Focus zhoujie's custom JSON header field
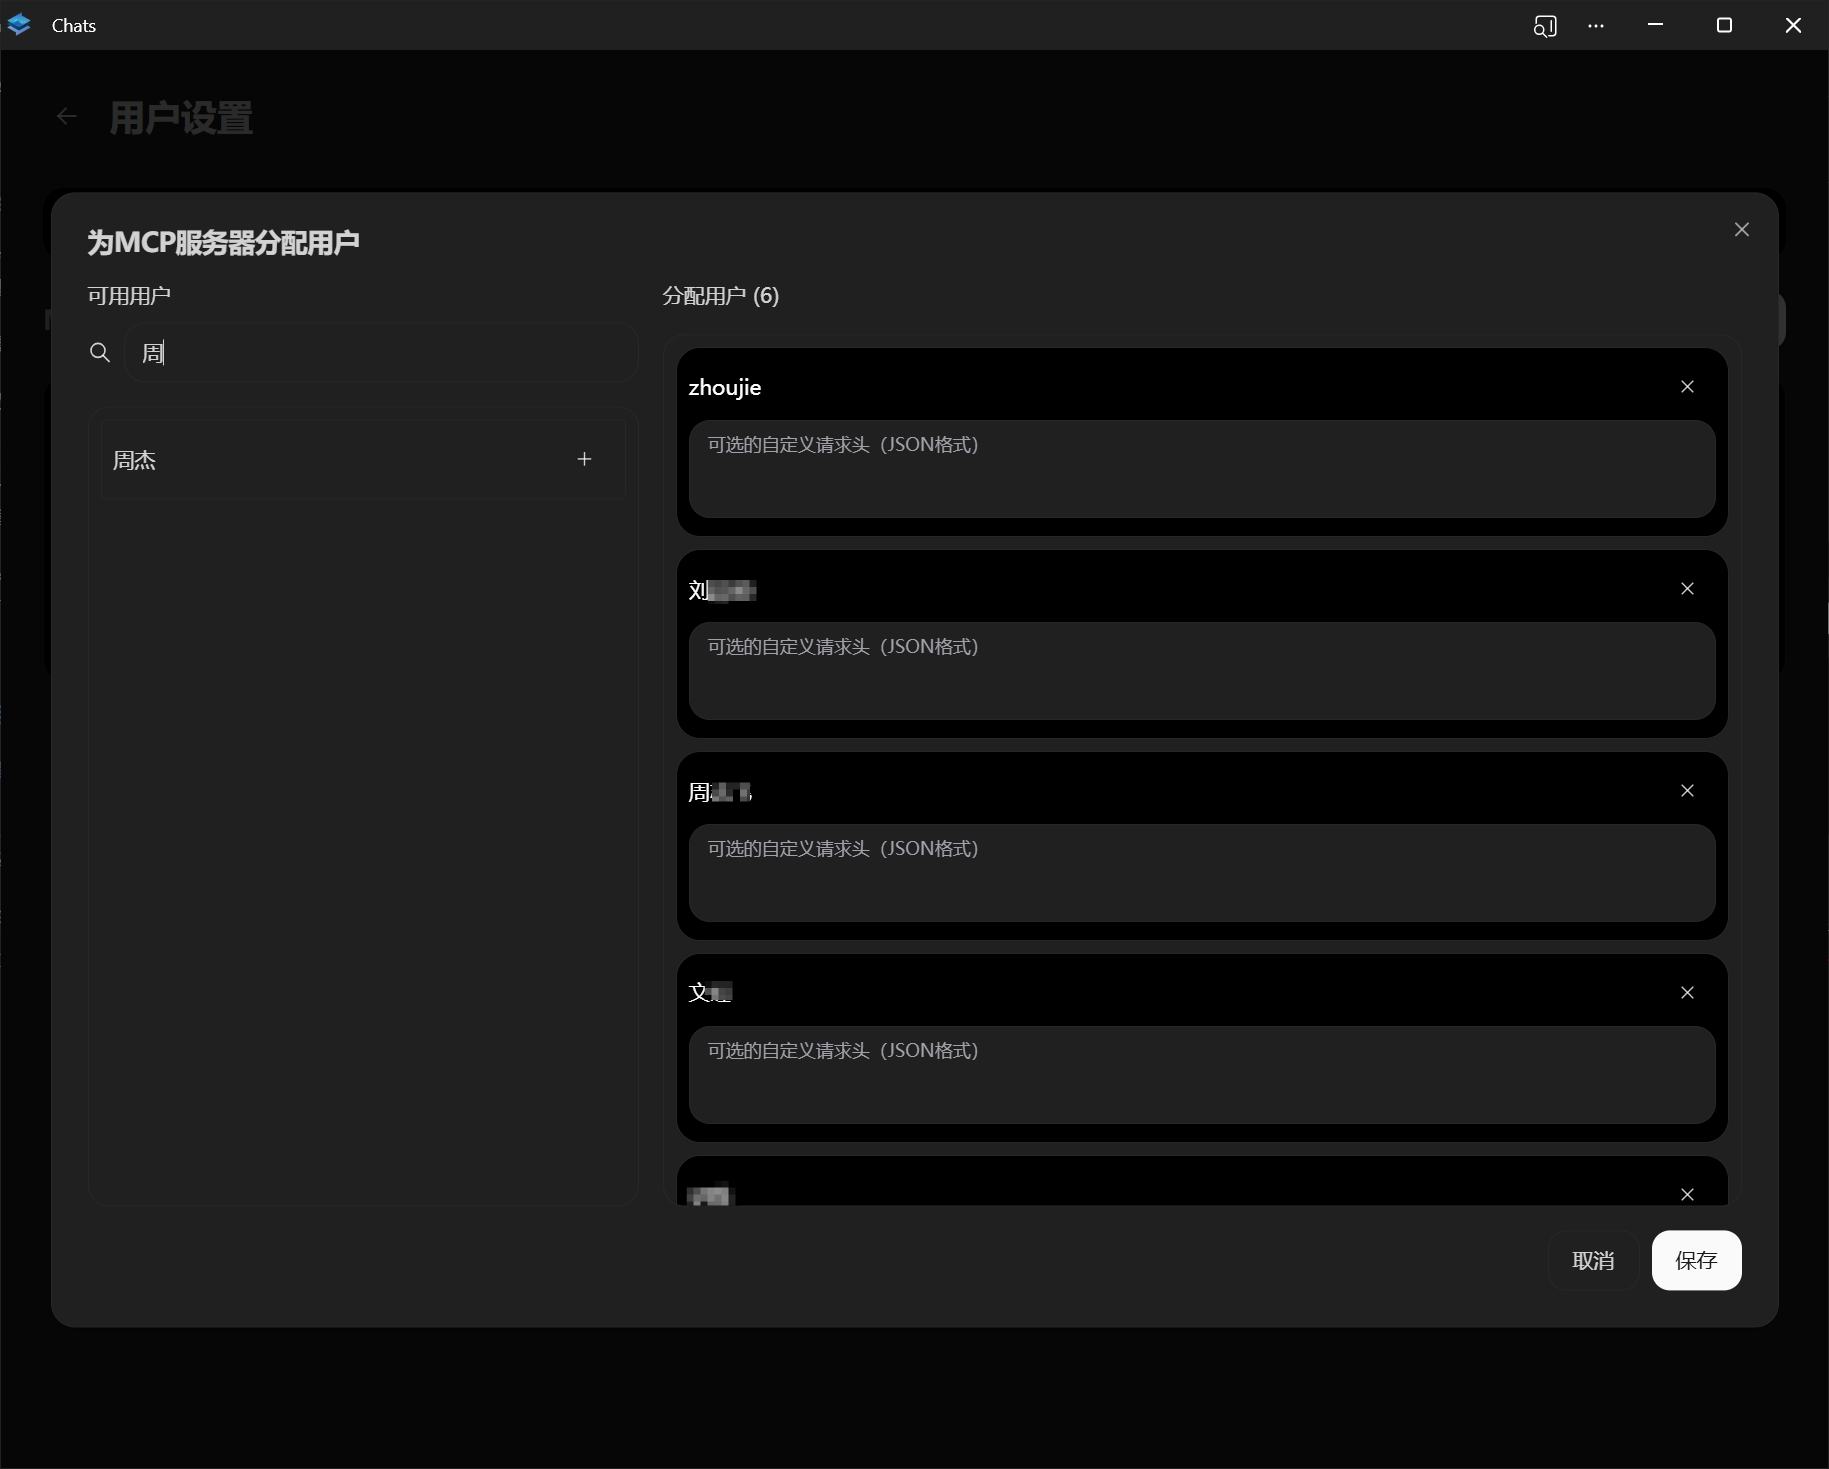 click(x=1200, y=472)
